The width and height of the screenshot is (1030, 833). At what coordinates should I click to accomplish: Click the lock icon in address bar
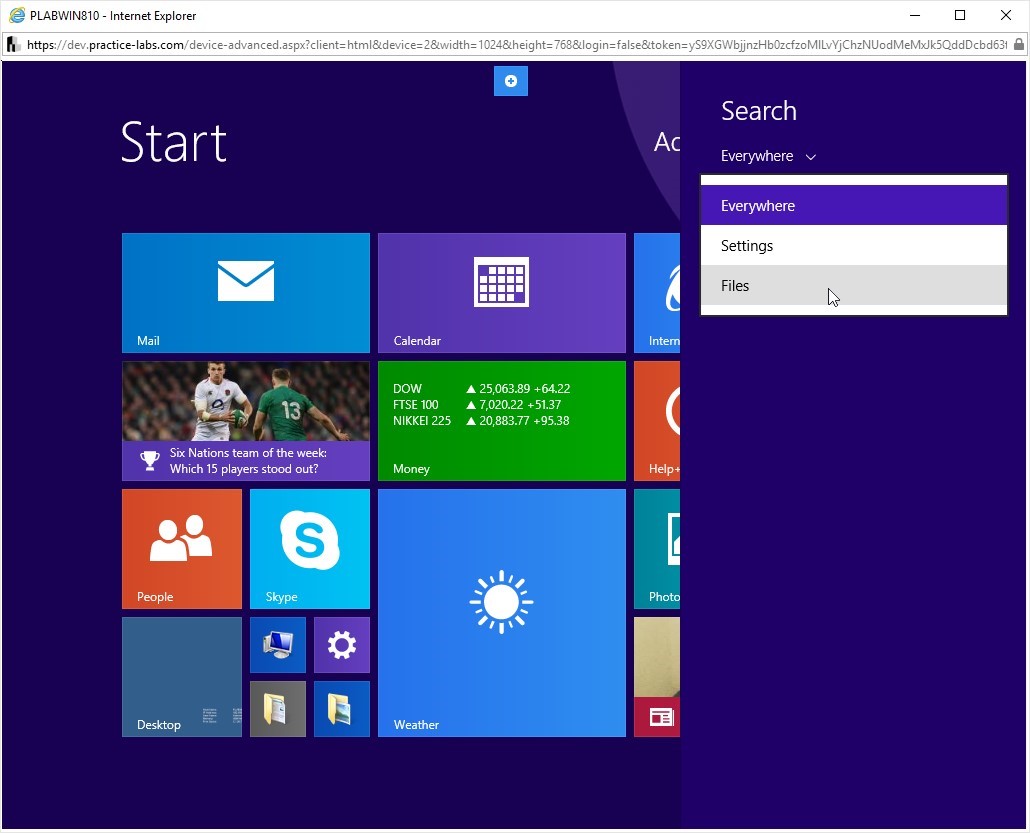point(1018,45)
